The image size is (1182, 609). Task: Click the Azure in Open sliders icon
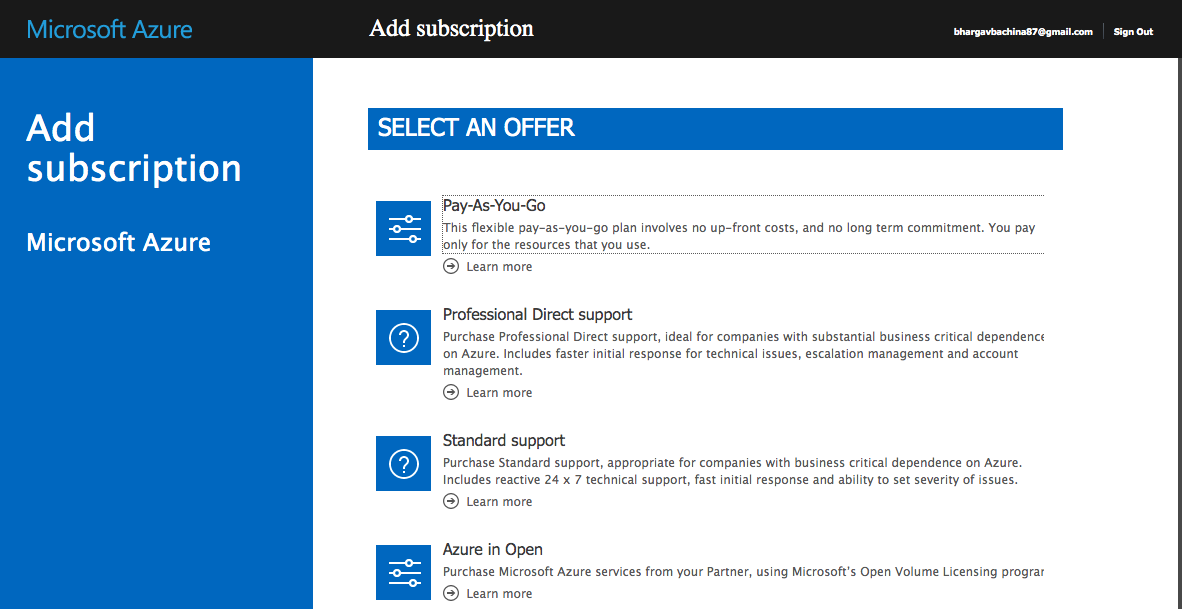pyautogui.click(x=403, y=572)
